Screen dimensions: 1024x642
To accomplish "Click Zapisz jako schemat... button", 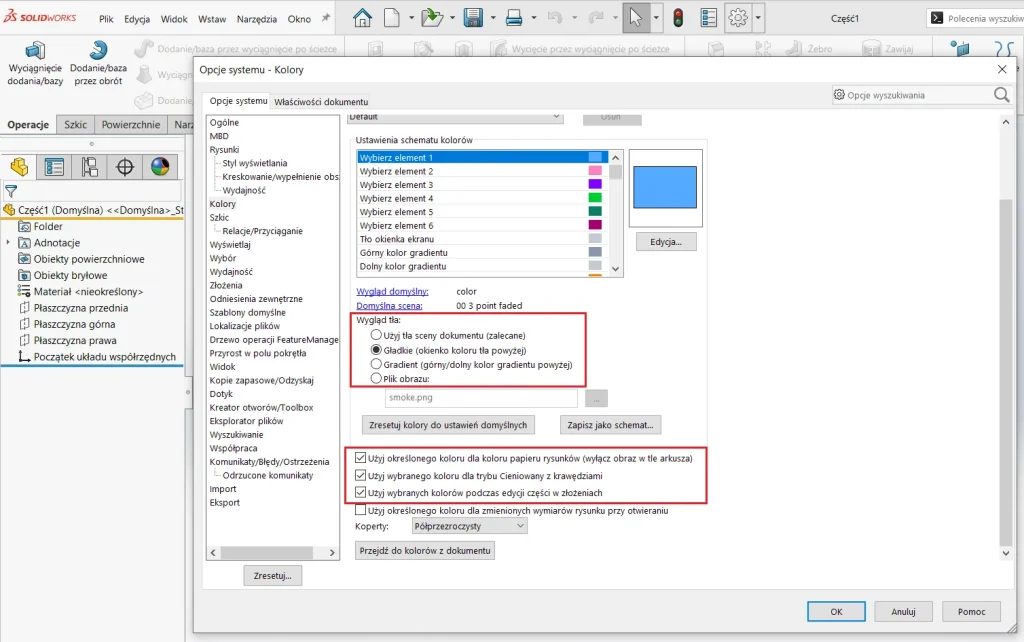I will click(610, 425).
